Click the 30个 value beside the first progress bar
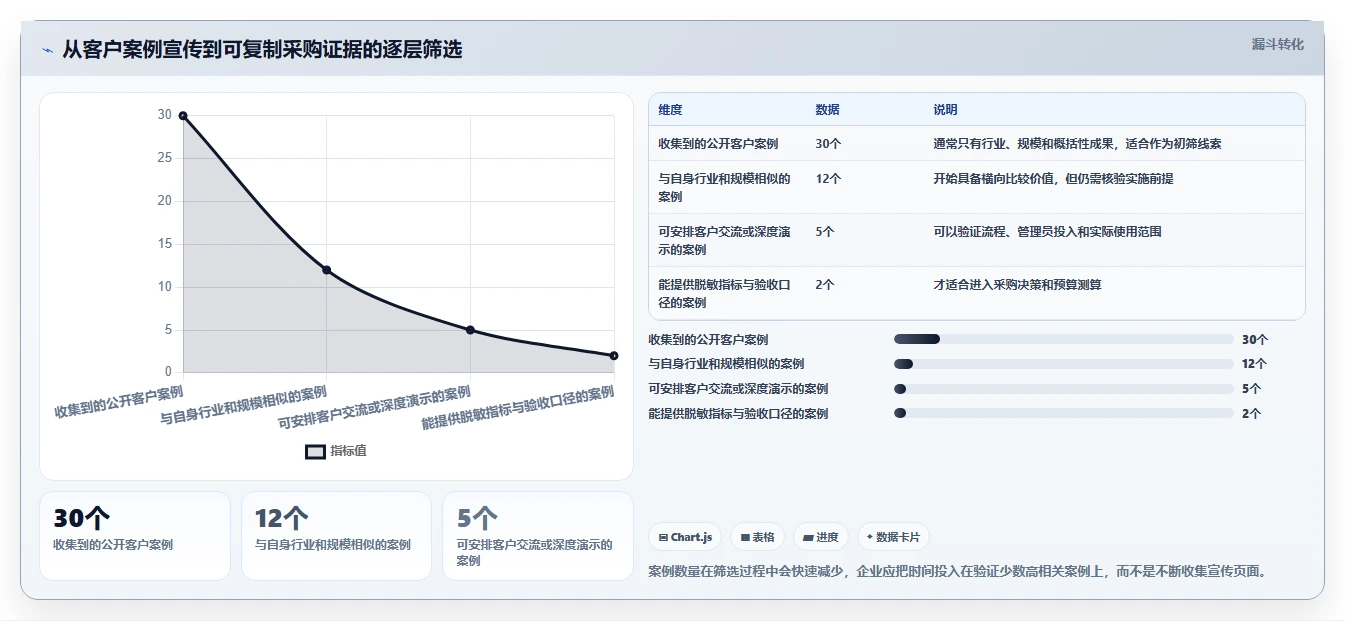The image size is (1345, 621). [x=1255, y=339]
